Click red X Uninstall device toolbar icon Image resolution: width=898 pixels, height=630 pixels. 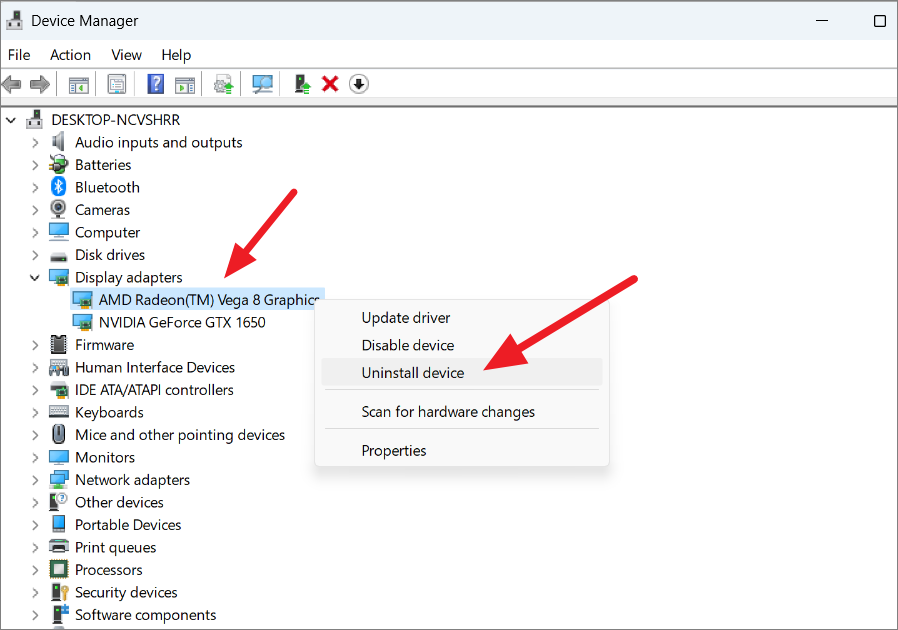click(330, 84)
